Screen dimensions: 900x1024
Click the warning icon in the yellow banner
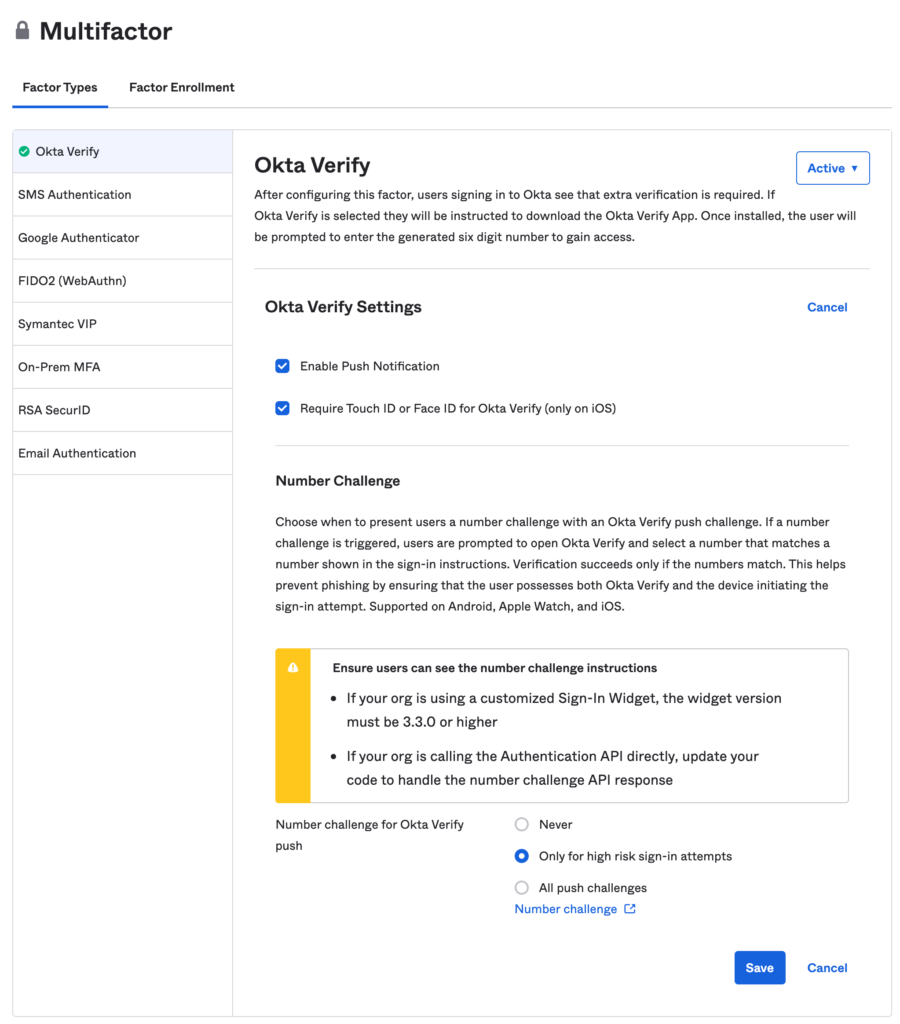coord(292,667)
